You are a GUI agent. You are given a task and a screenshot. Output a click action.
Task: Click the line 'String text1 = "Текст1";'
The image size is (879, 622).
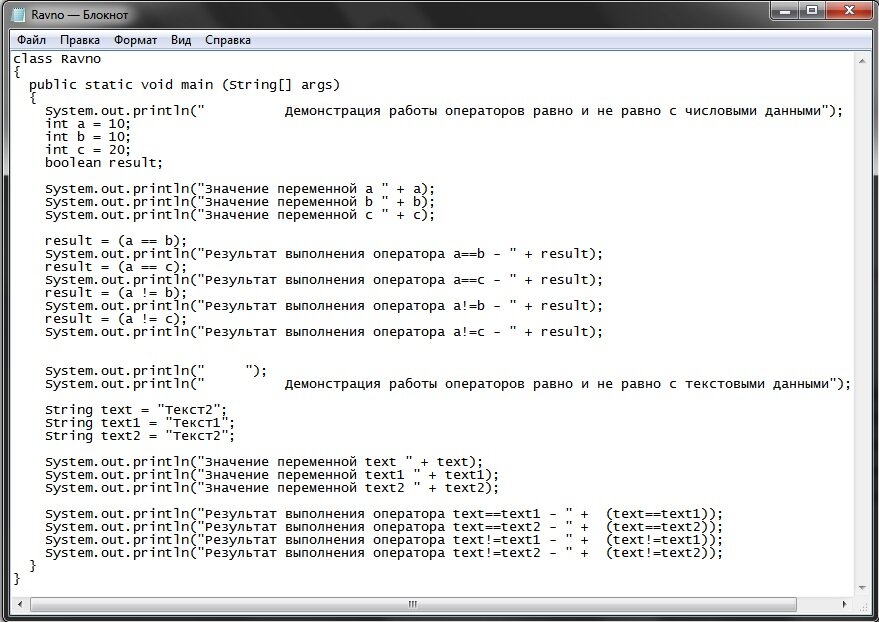pyautogui.click(x=140, y=423)
